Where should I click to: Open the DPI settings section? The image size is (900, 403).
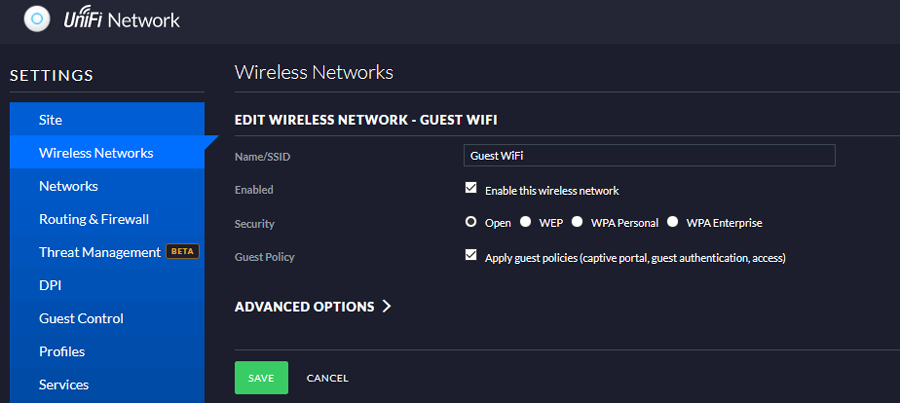50,285
